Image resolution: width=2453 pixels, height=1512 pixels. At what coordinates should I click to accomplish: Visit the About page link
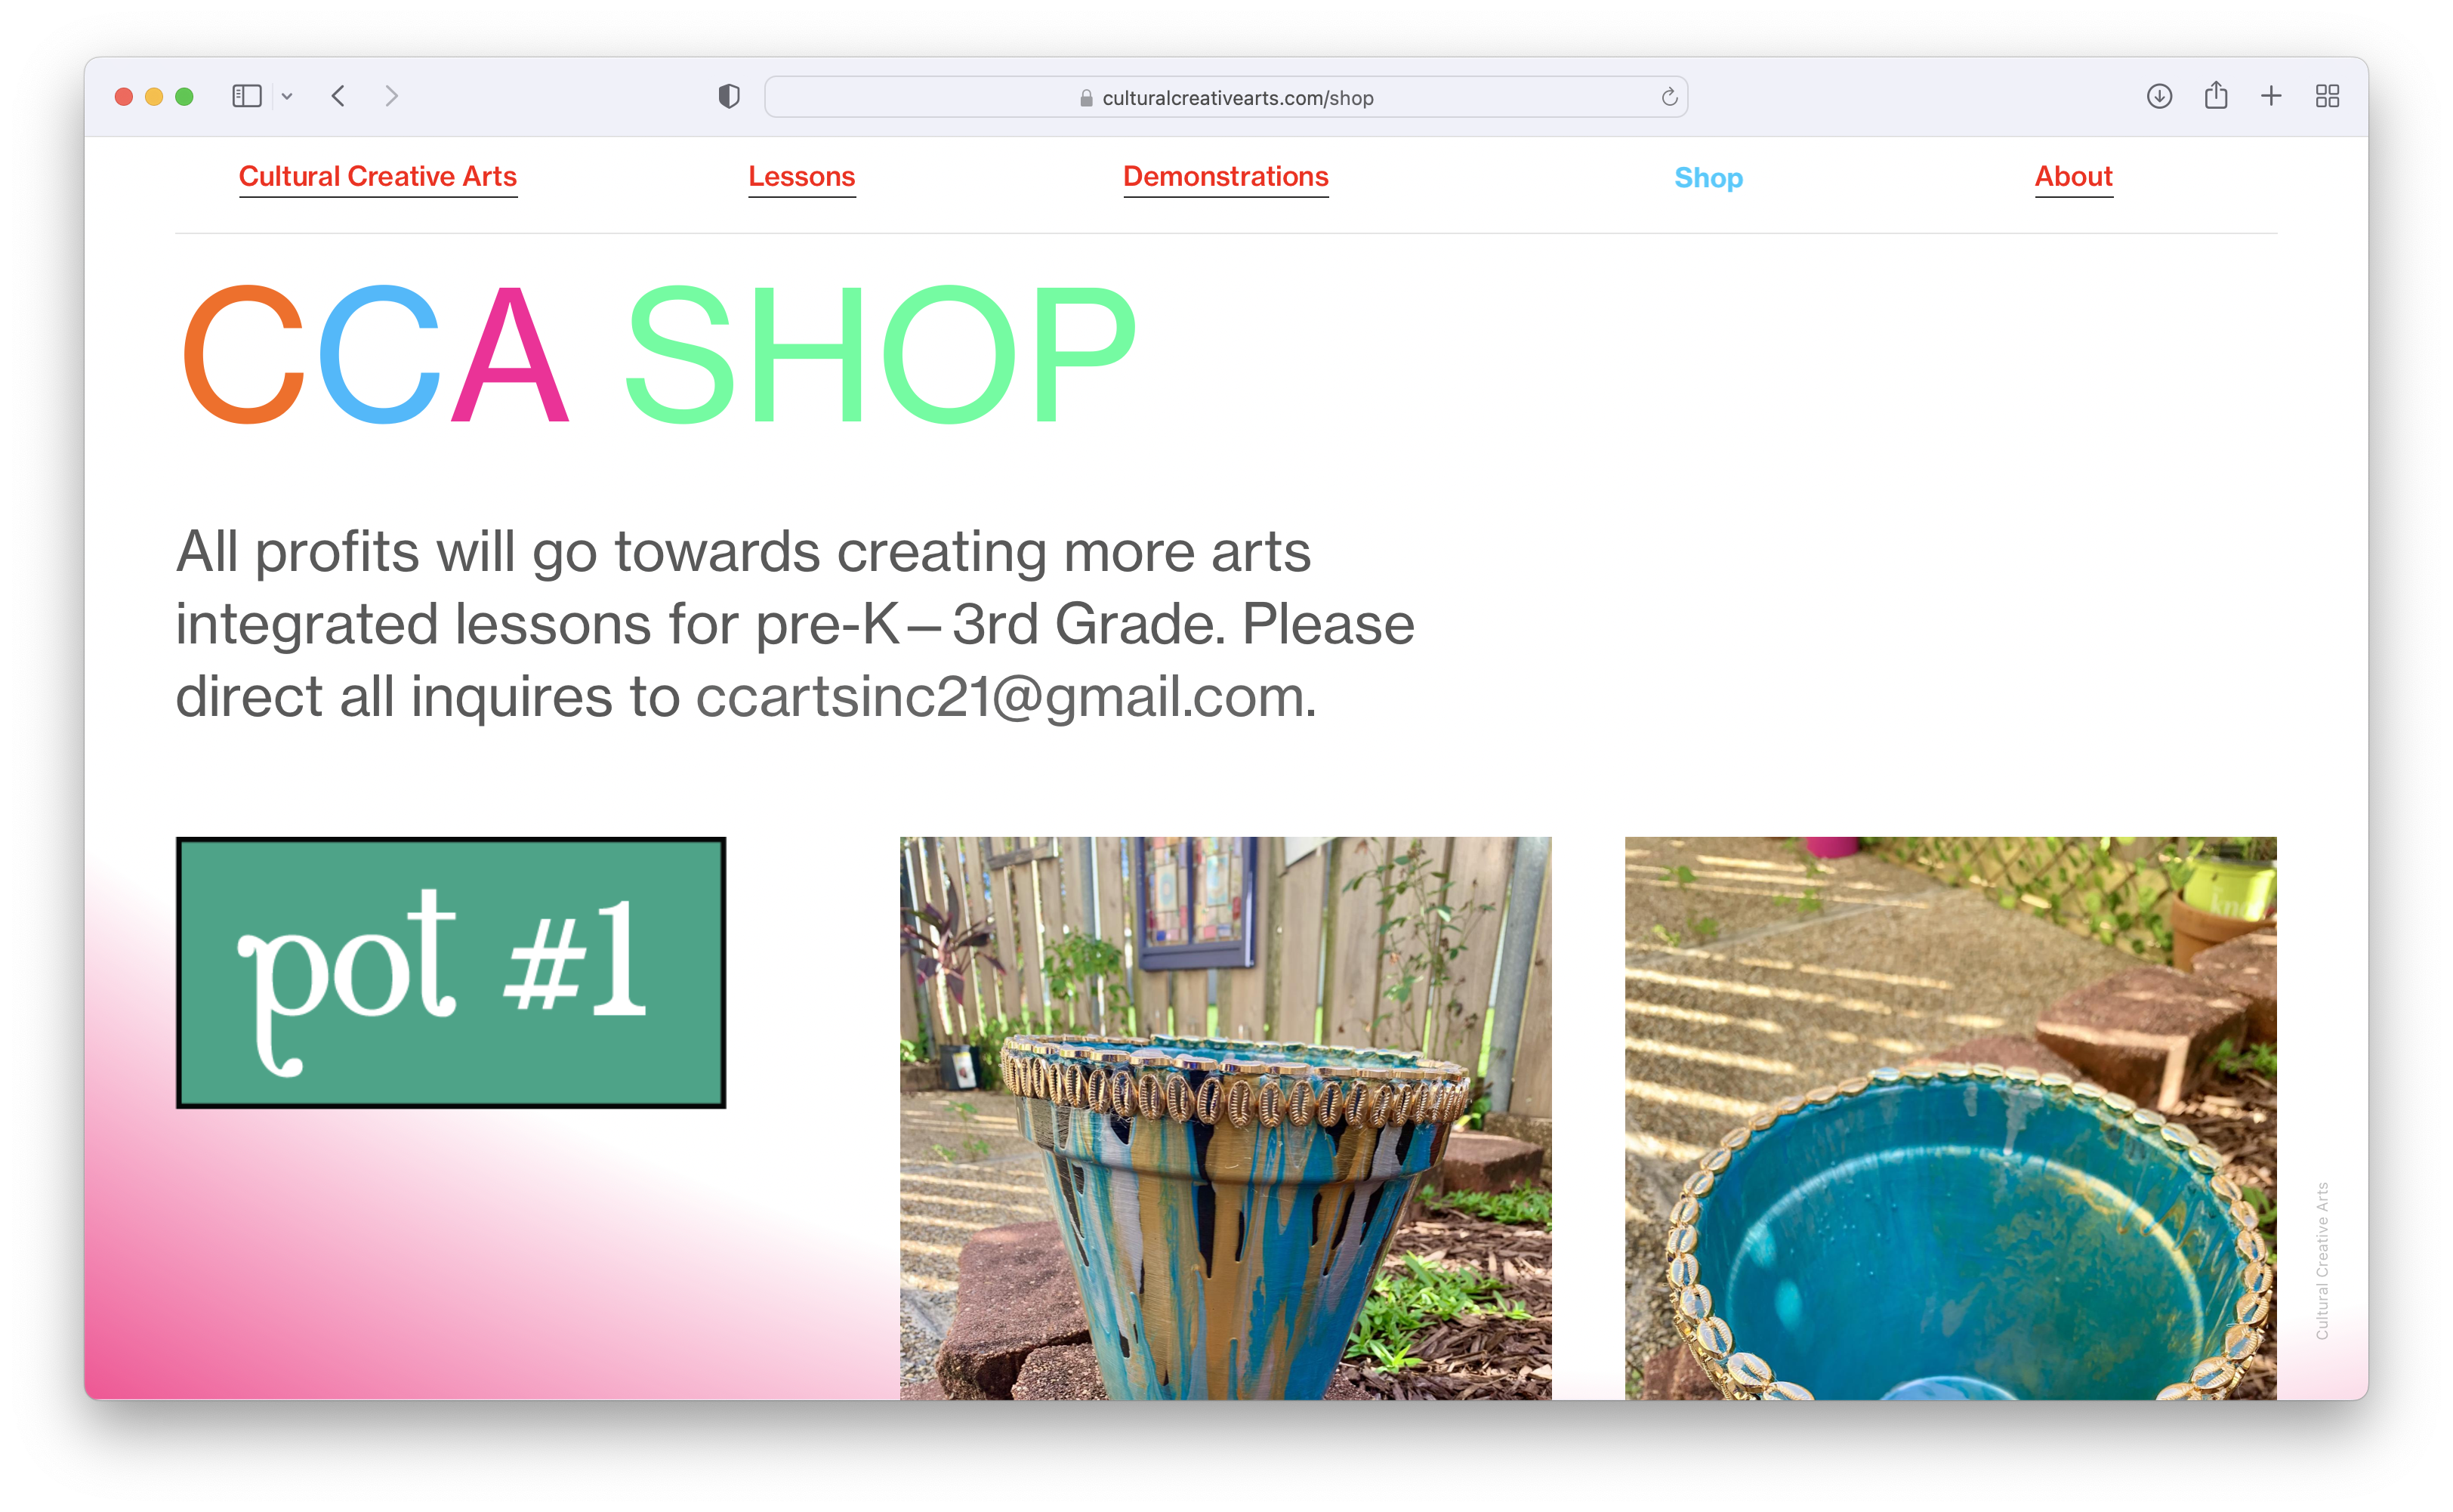(x=2073, y=177)
